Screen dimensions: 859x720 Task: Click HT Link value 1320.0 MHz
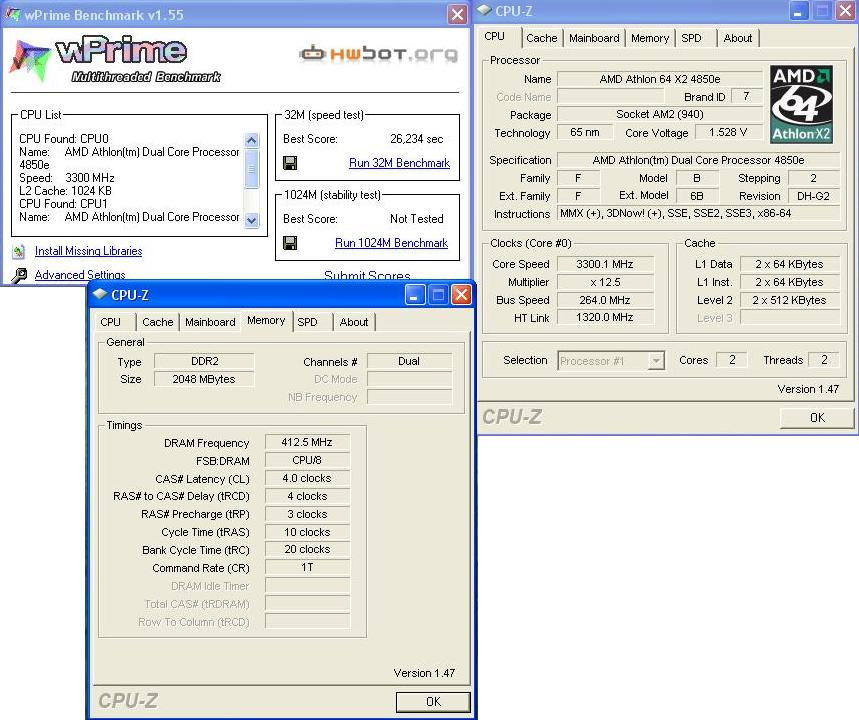tap(605, 317)
